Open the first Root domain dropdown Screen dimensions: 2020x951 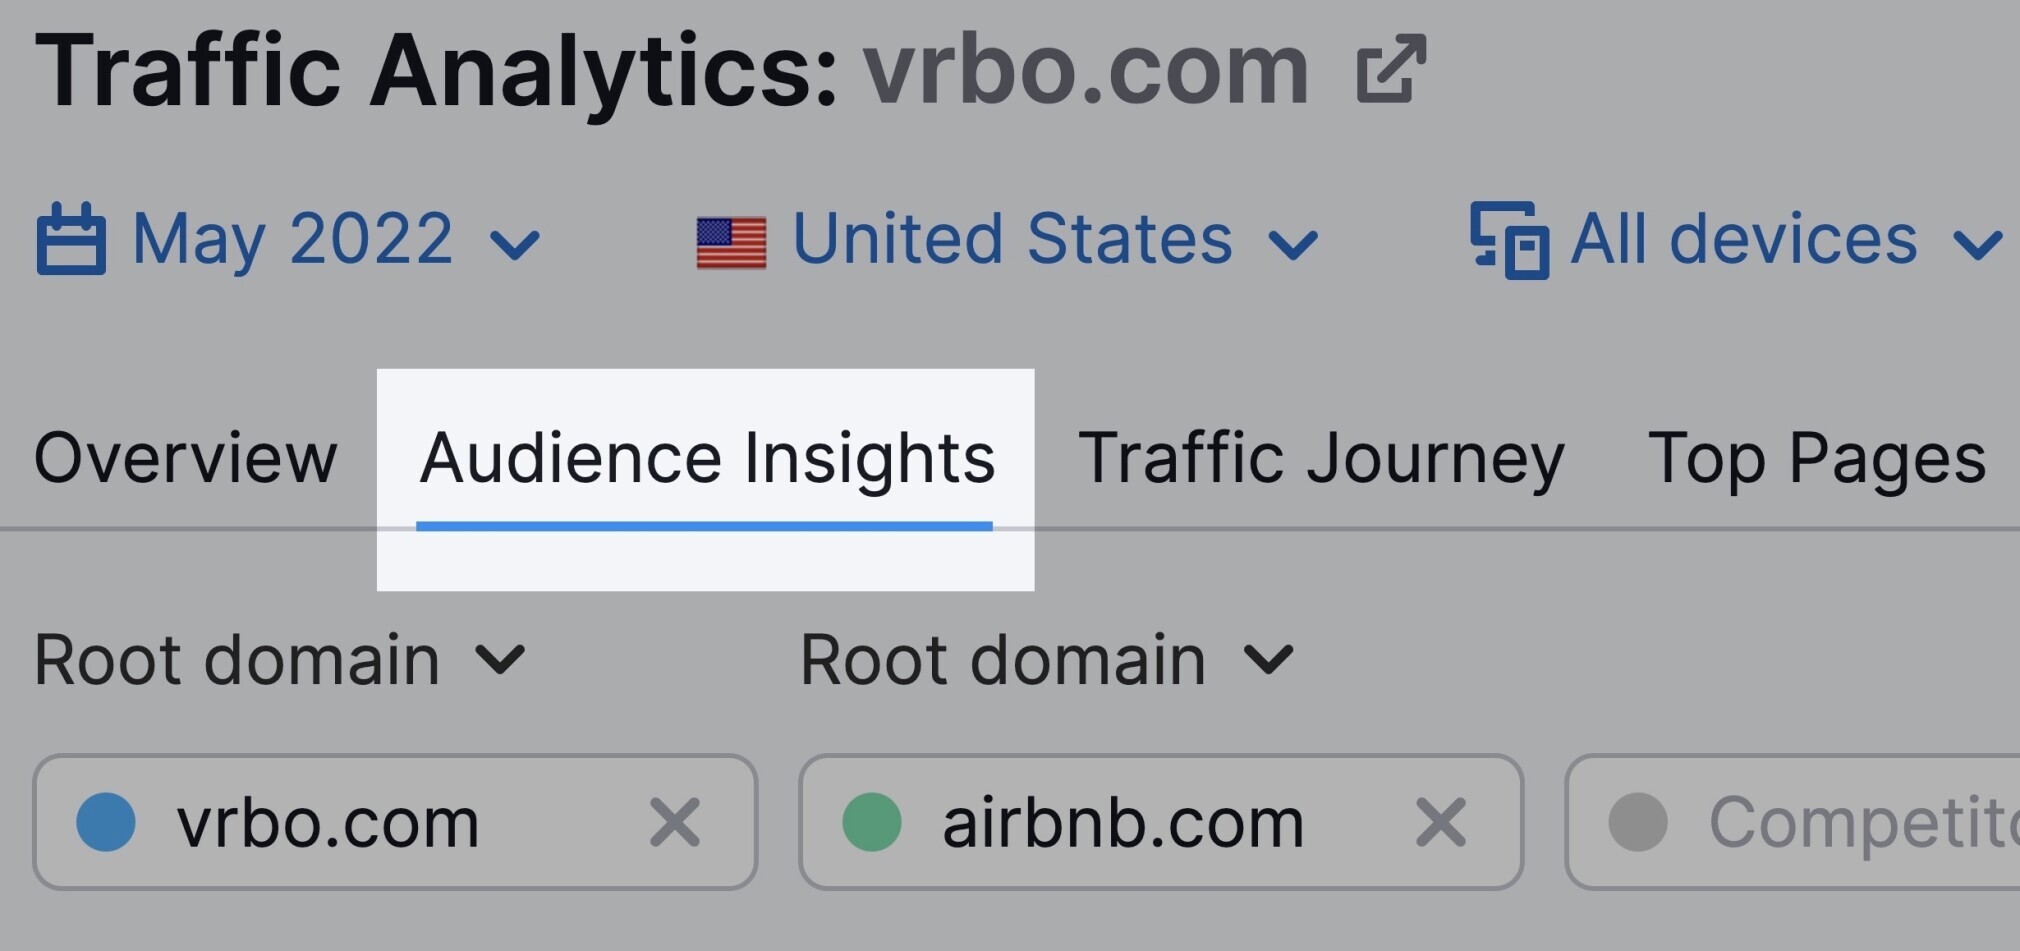point(280,660)
